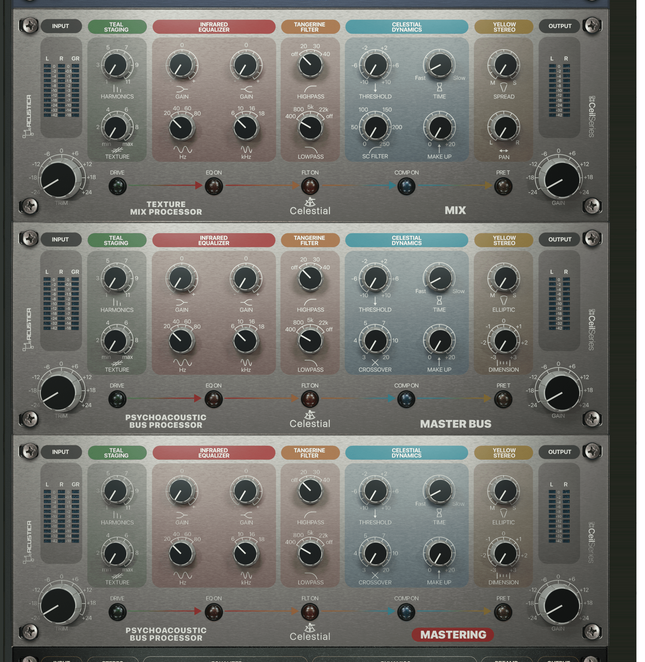Viewport: 645px width, 662px height.
Task: Click MIX title text on first unit
Action: point(455,210)
